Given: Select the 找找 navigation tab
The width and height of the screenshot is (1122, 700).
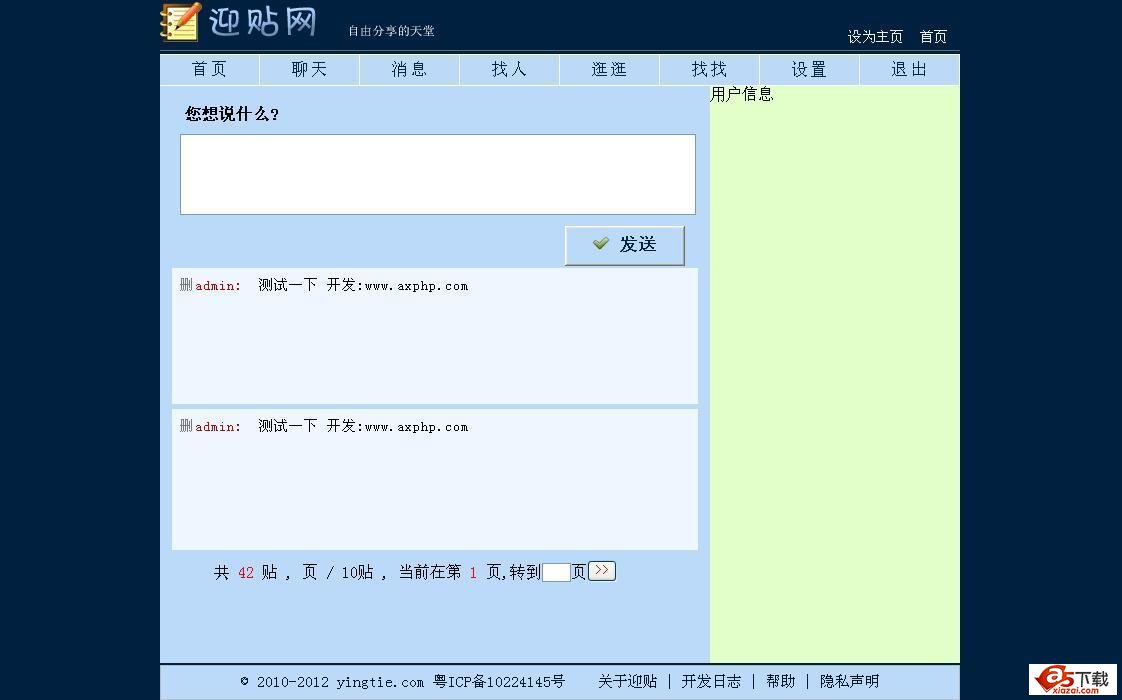Looking at the screenshot, I should click(x=709, y=69).
